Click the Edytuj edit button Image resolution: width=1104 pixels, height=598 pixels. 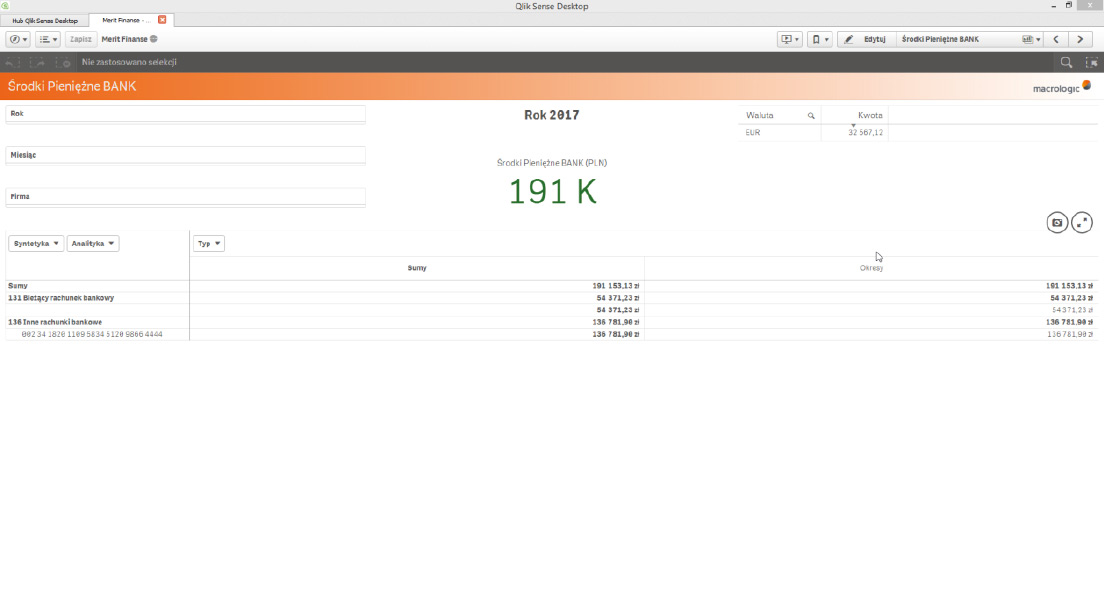pos(865,39)
